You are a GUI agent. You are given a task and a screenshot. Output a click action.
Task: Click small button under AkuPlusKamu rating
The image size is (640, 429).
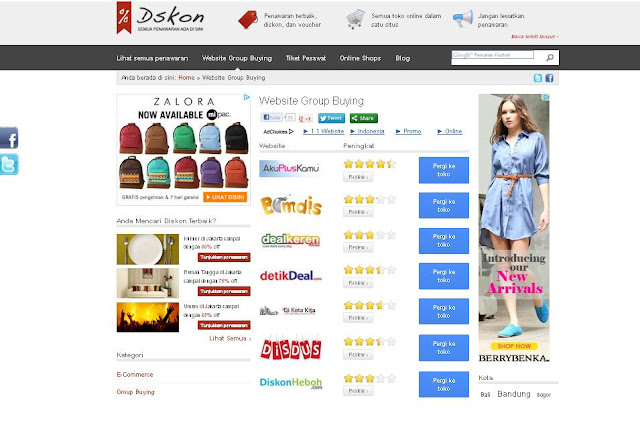coord(358,177)
